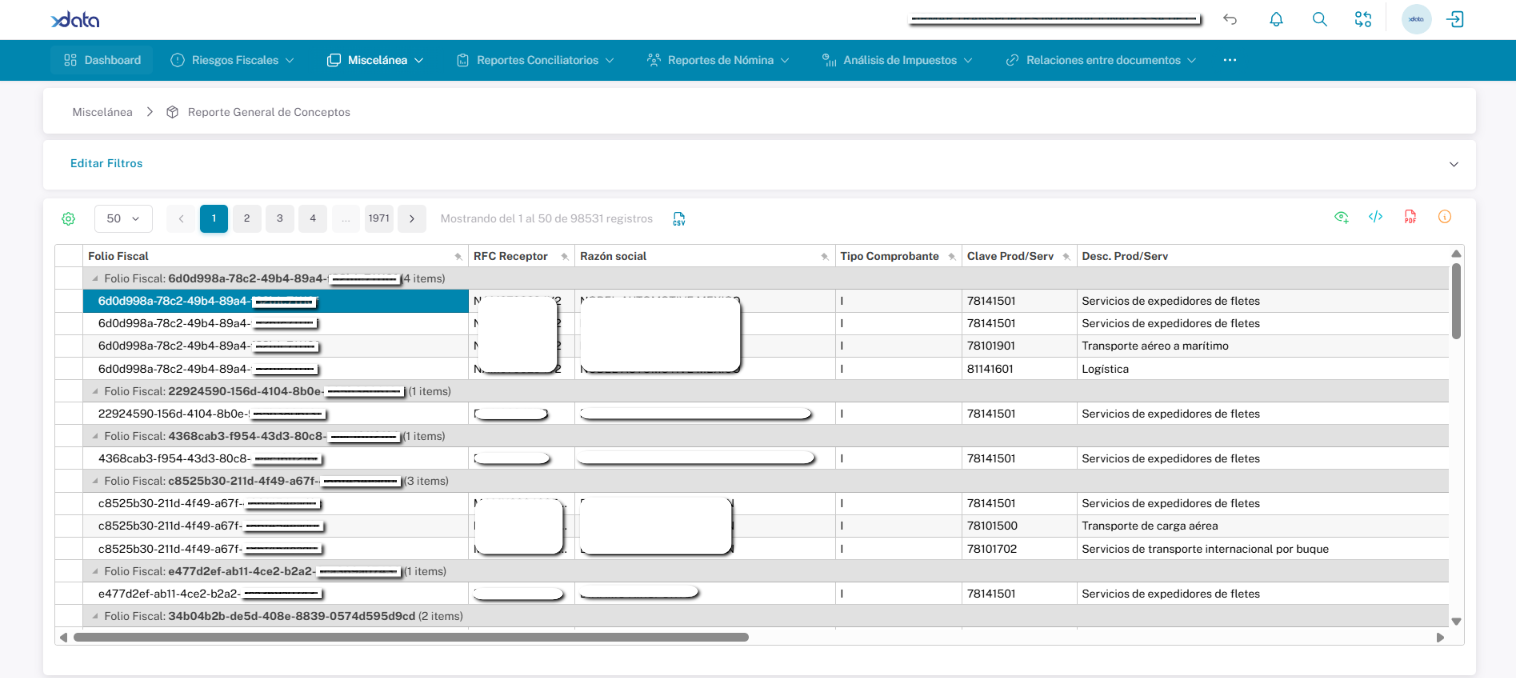Click the code brackets icon
The width and height of the screenshot is (1516, 678).
click(x=1376, y=217)
